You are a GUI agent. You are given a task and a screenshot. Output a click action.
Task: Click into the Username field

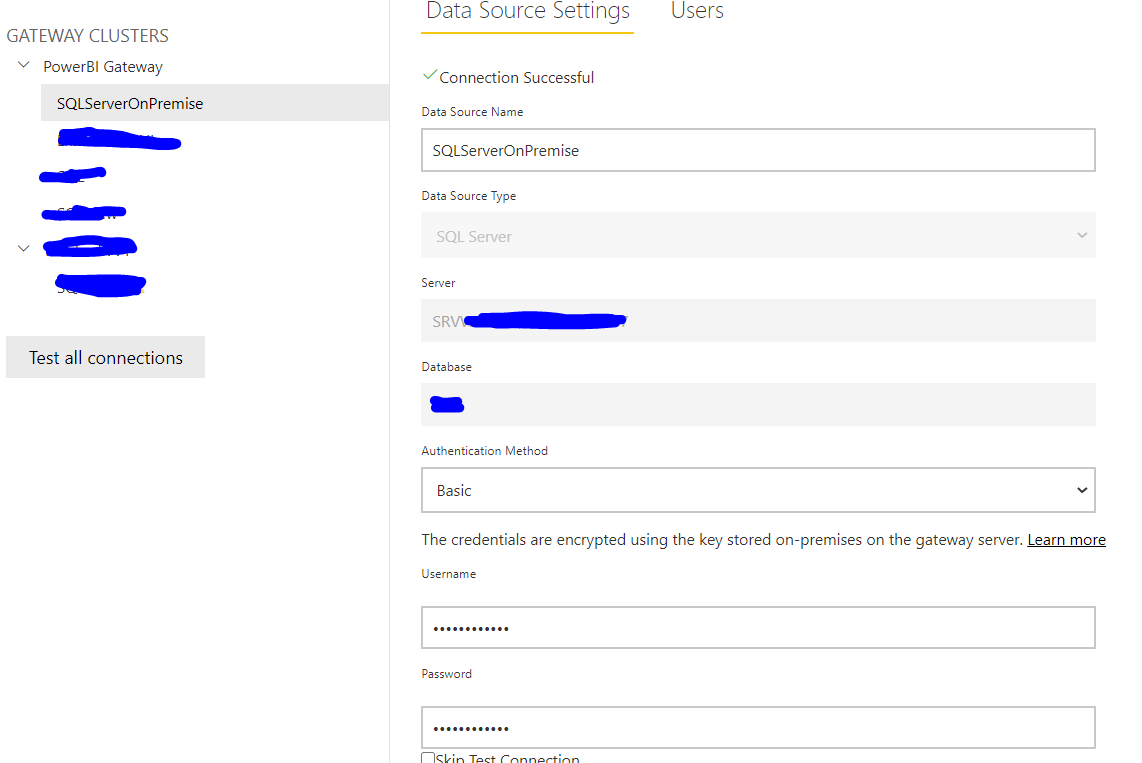coord(758,628)
